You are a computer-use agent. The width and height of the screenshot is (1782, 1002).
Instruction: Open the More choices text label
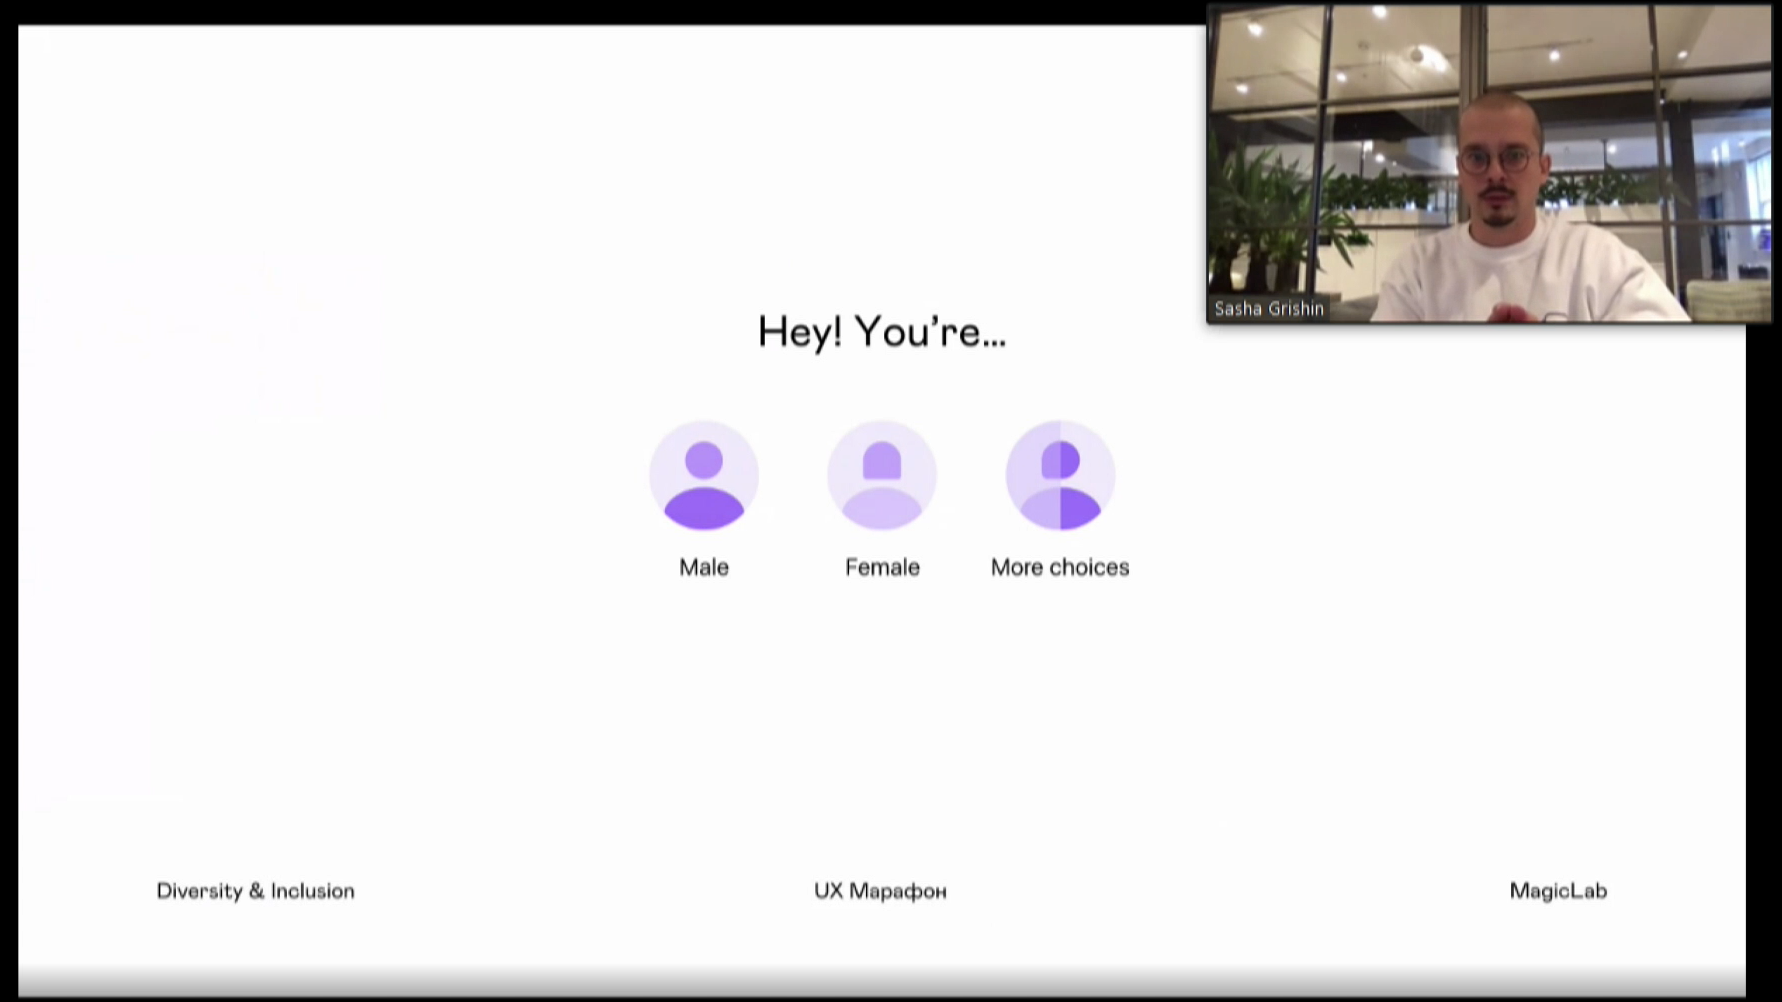[1059, 567]
